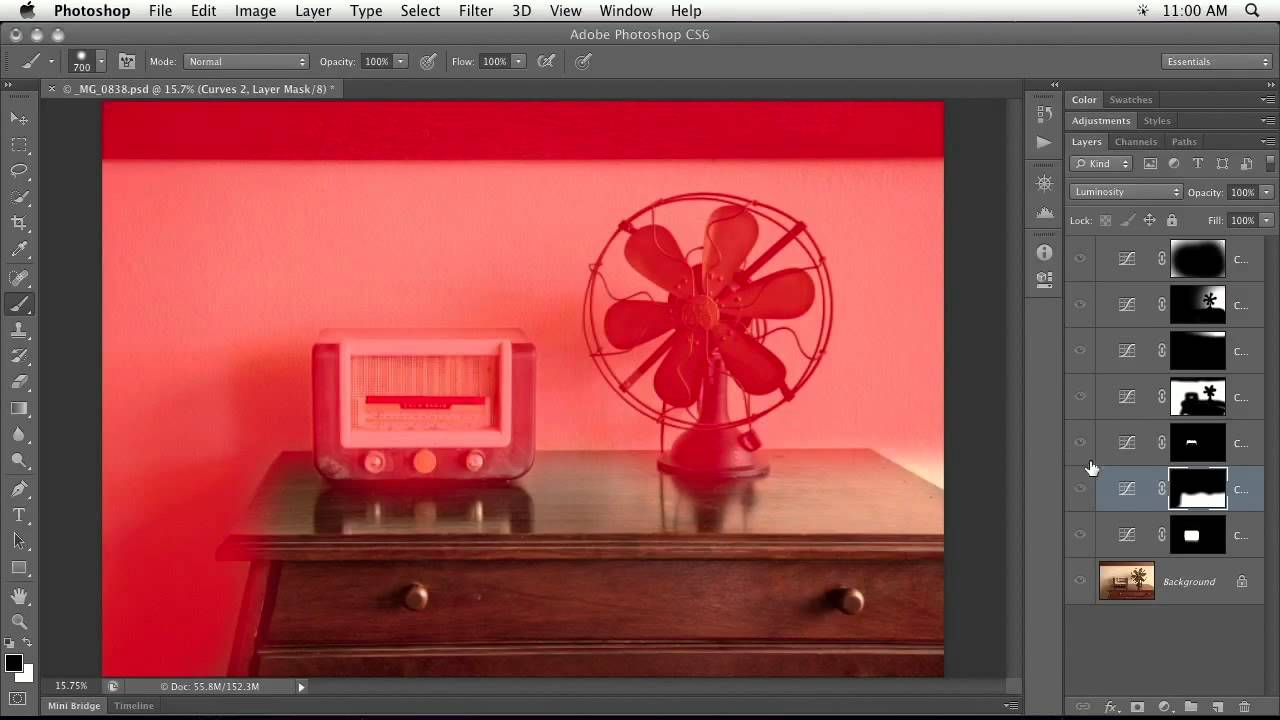Select the Rectangular Marquee tool

click(x=19, y=145)
